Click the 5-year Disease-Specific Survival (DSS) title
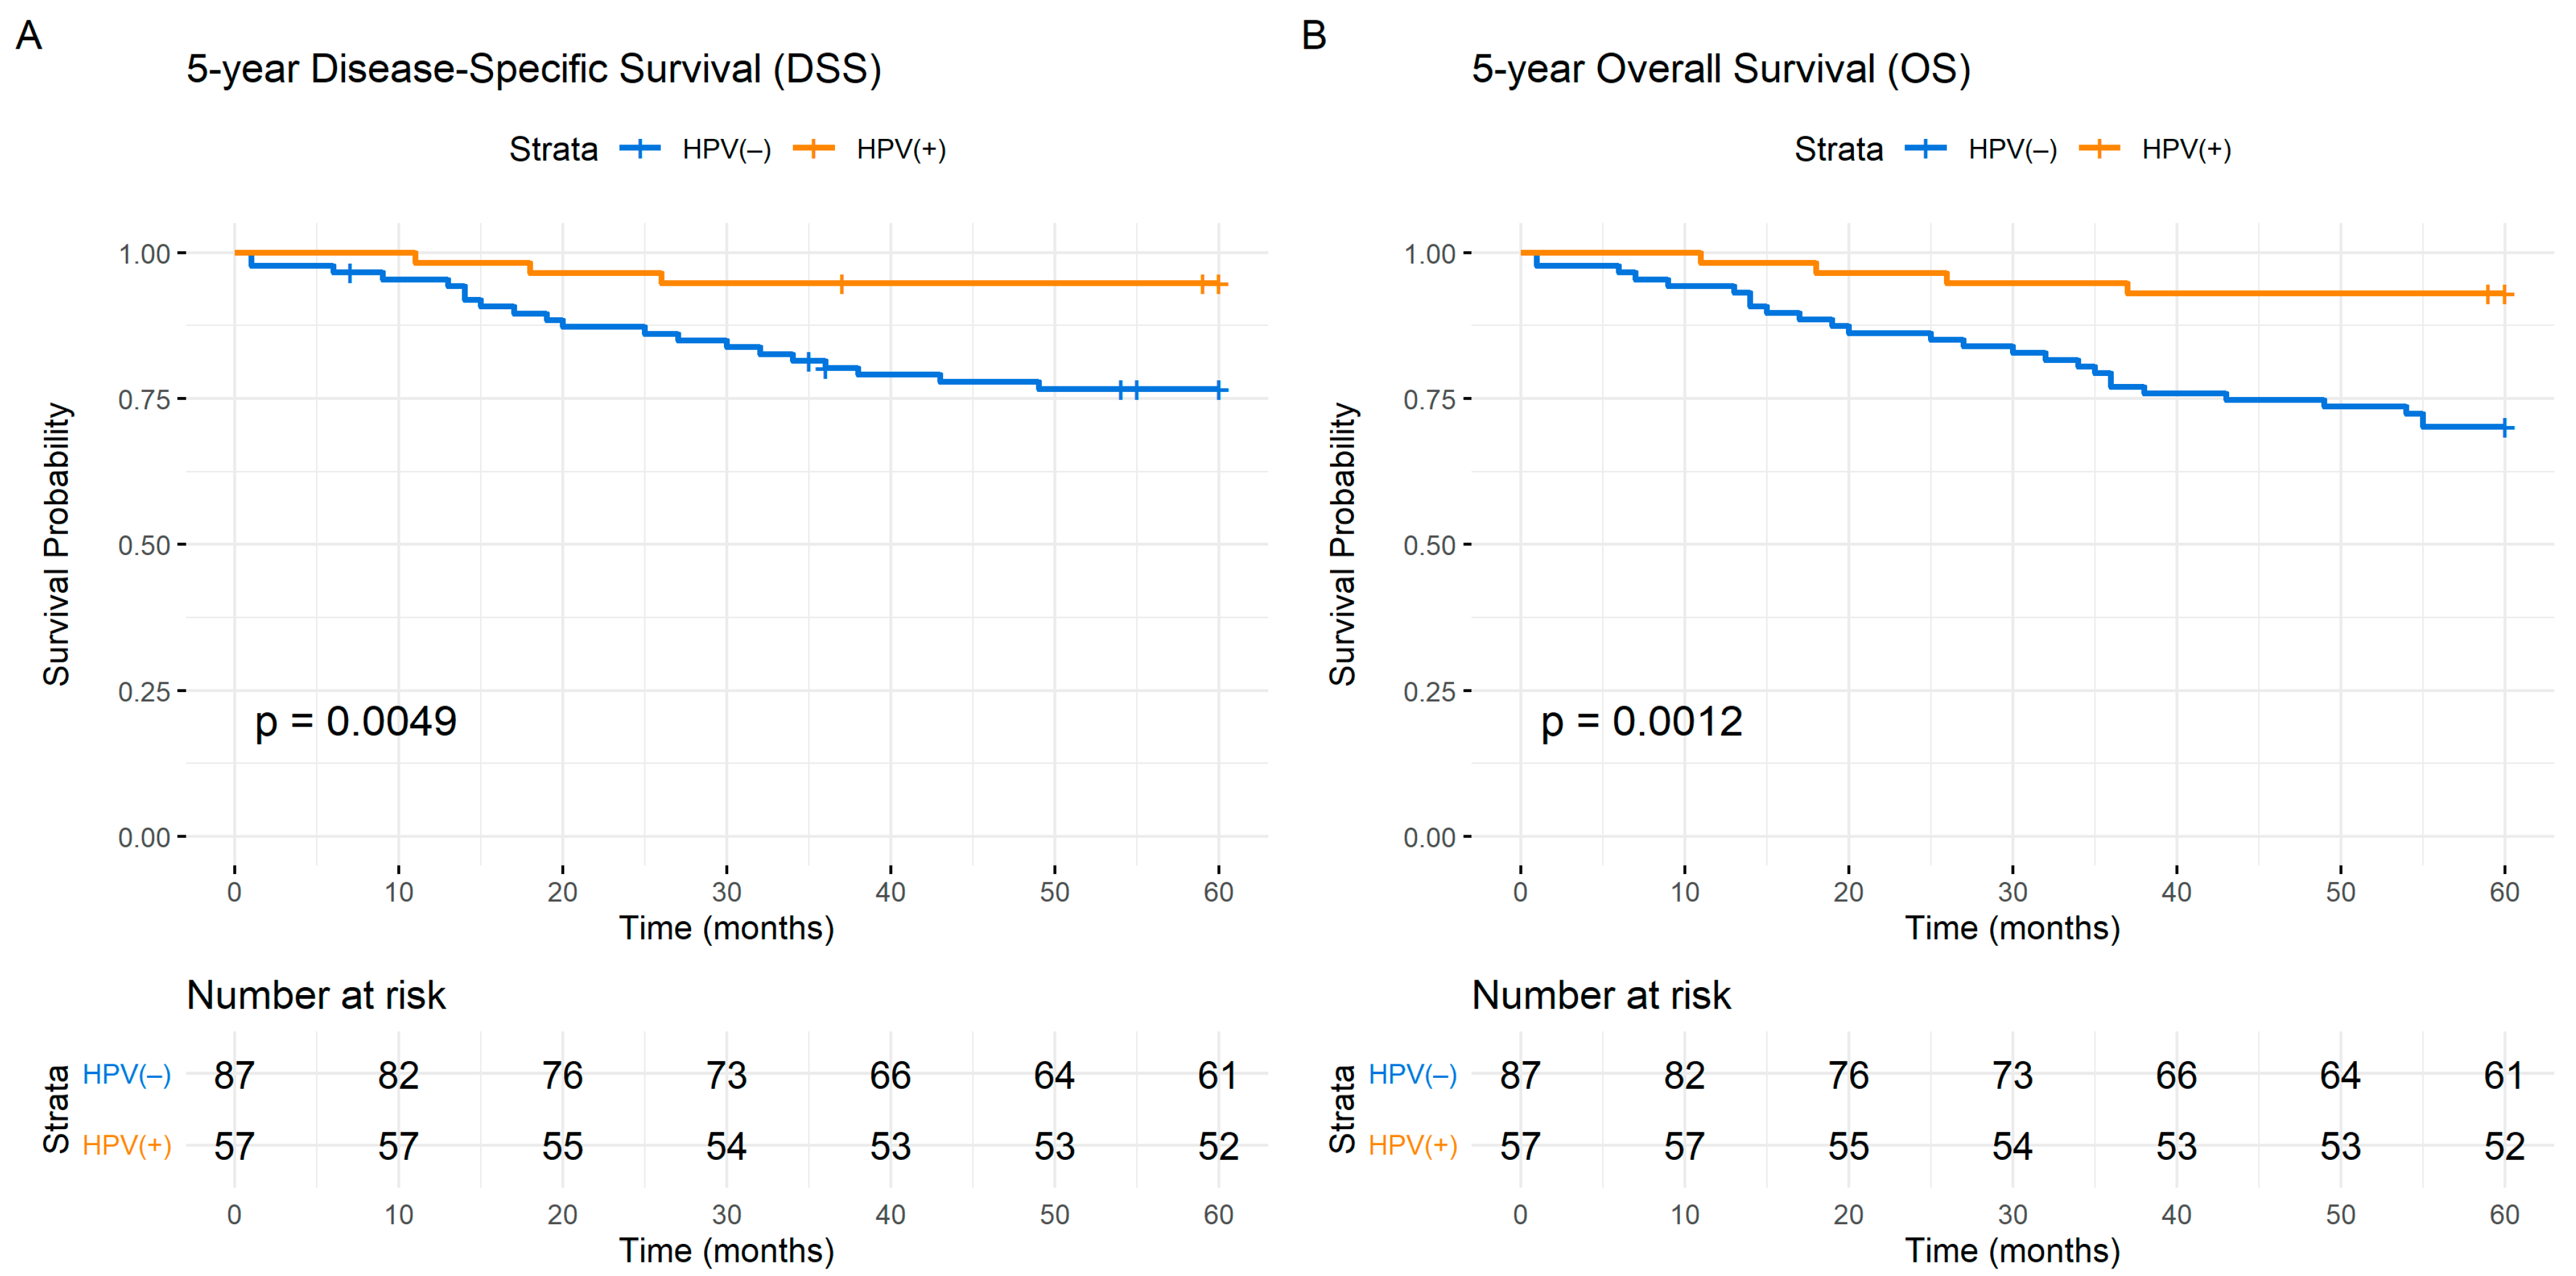 pyautogui.click(x=534, y=69)
